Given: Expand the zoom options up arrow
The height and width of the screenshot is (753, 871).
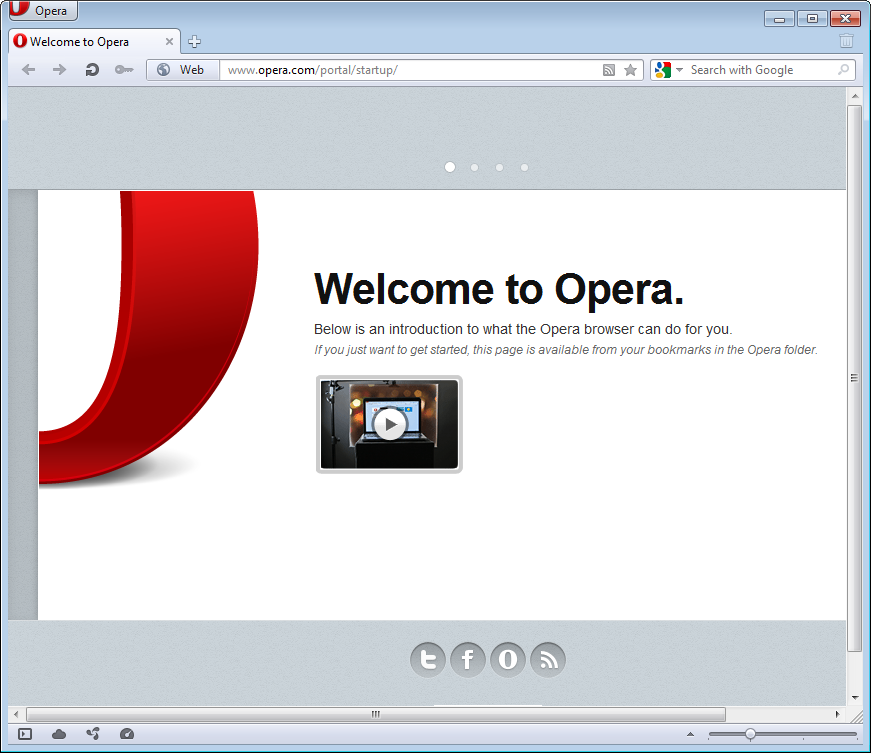Looking at the screenshot, I should (690, 734).
